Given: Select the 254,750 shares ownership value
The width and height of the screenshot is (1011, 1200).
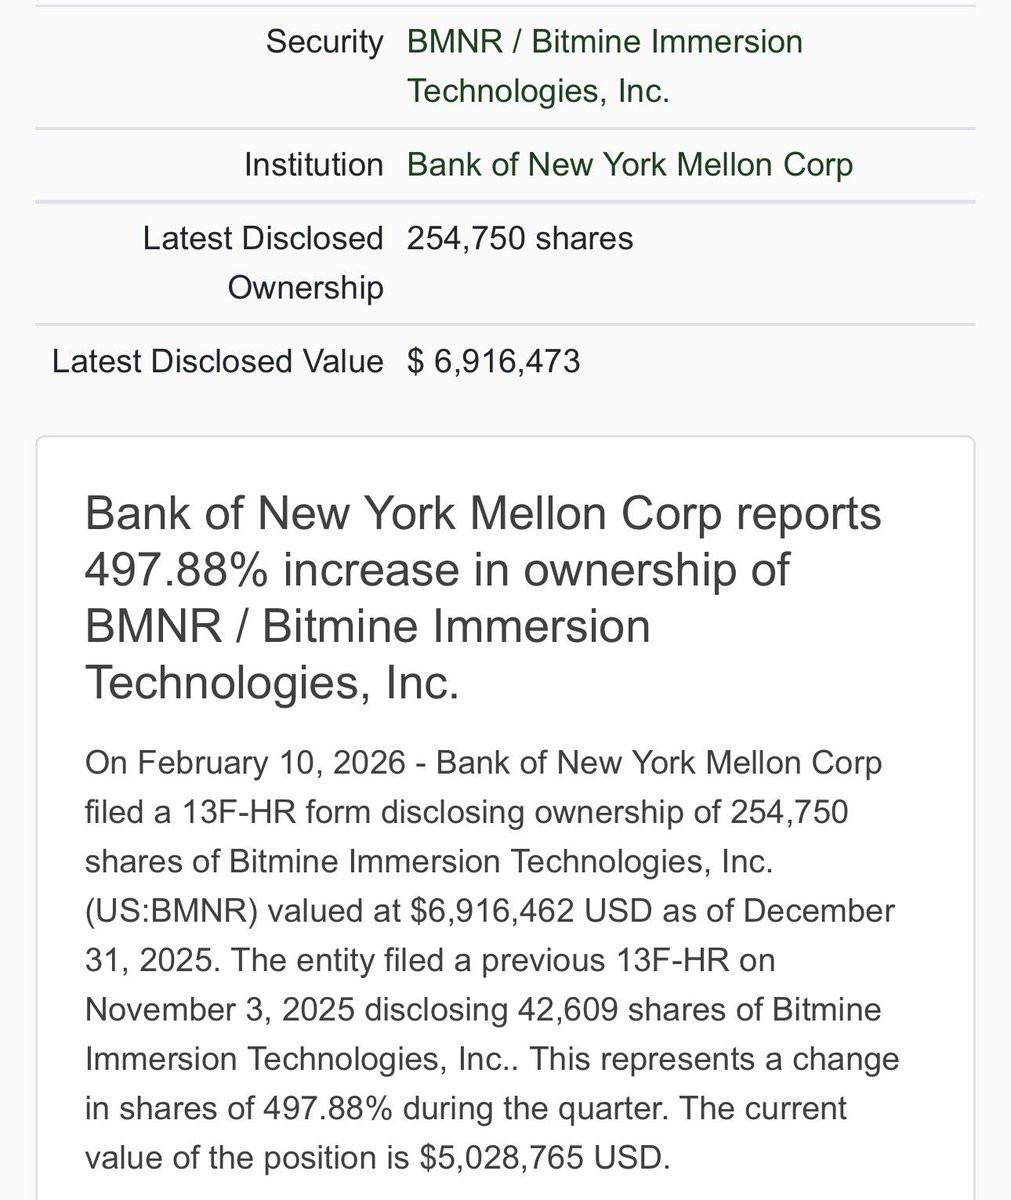Looking at the screenshot, I should [519, 239].
